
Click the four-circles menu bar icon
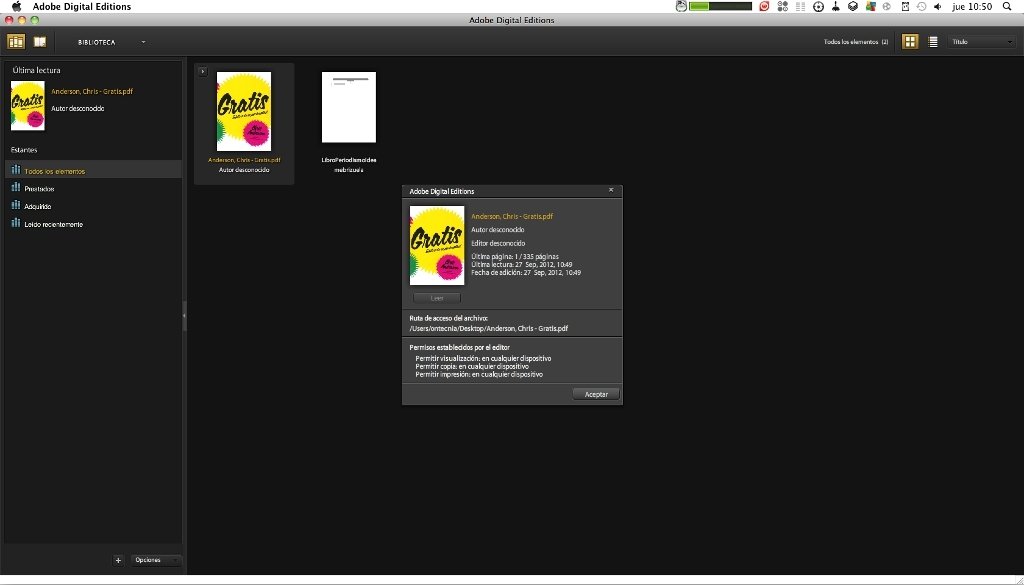782,7
